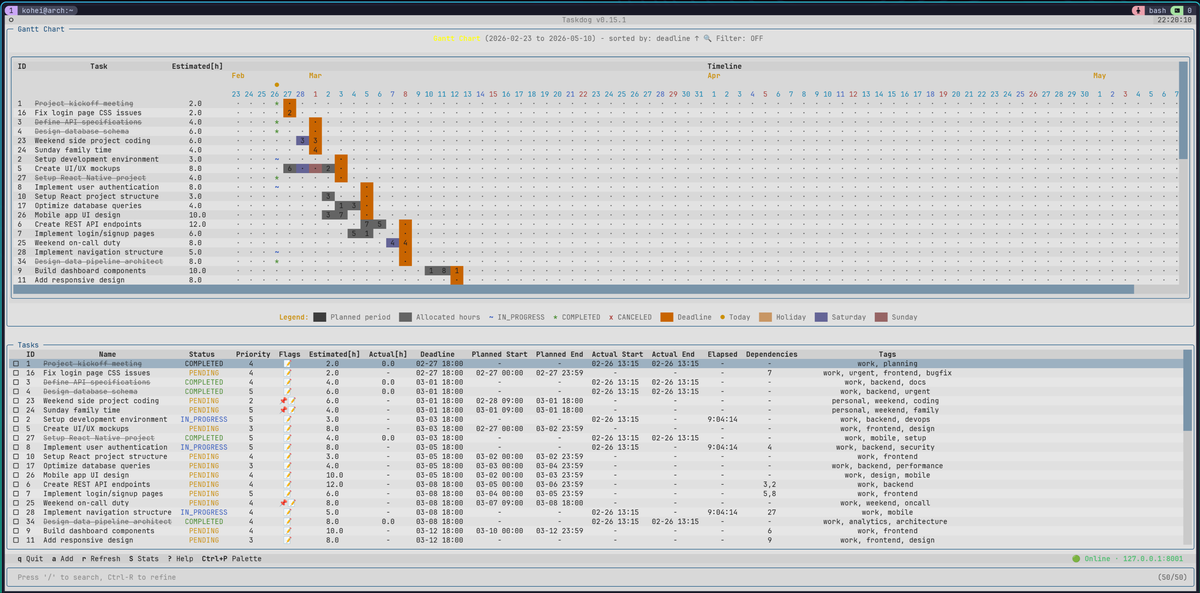Sort by the Status column header

coord(203,354)
